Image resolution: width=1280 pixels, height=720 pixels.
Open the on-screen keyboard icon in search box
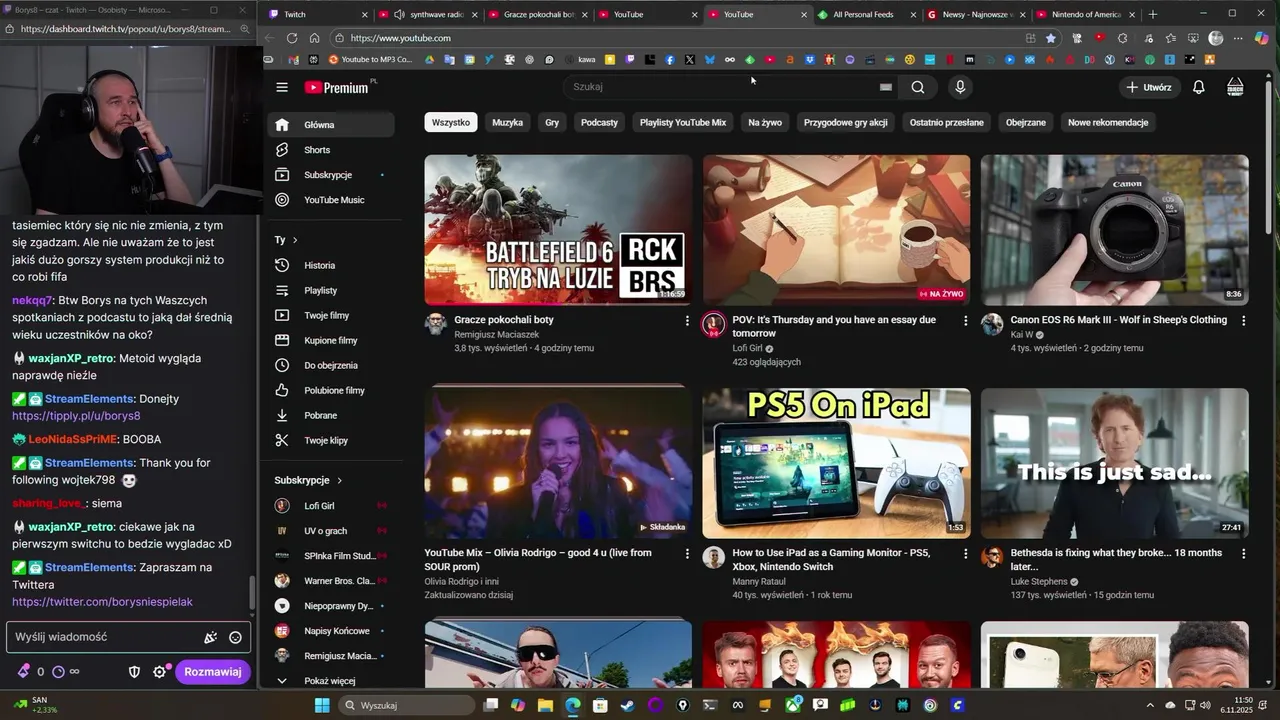[885, 87]
